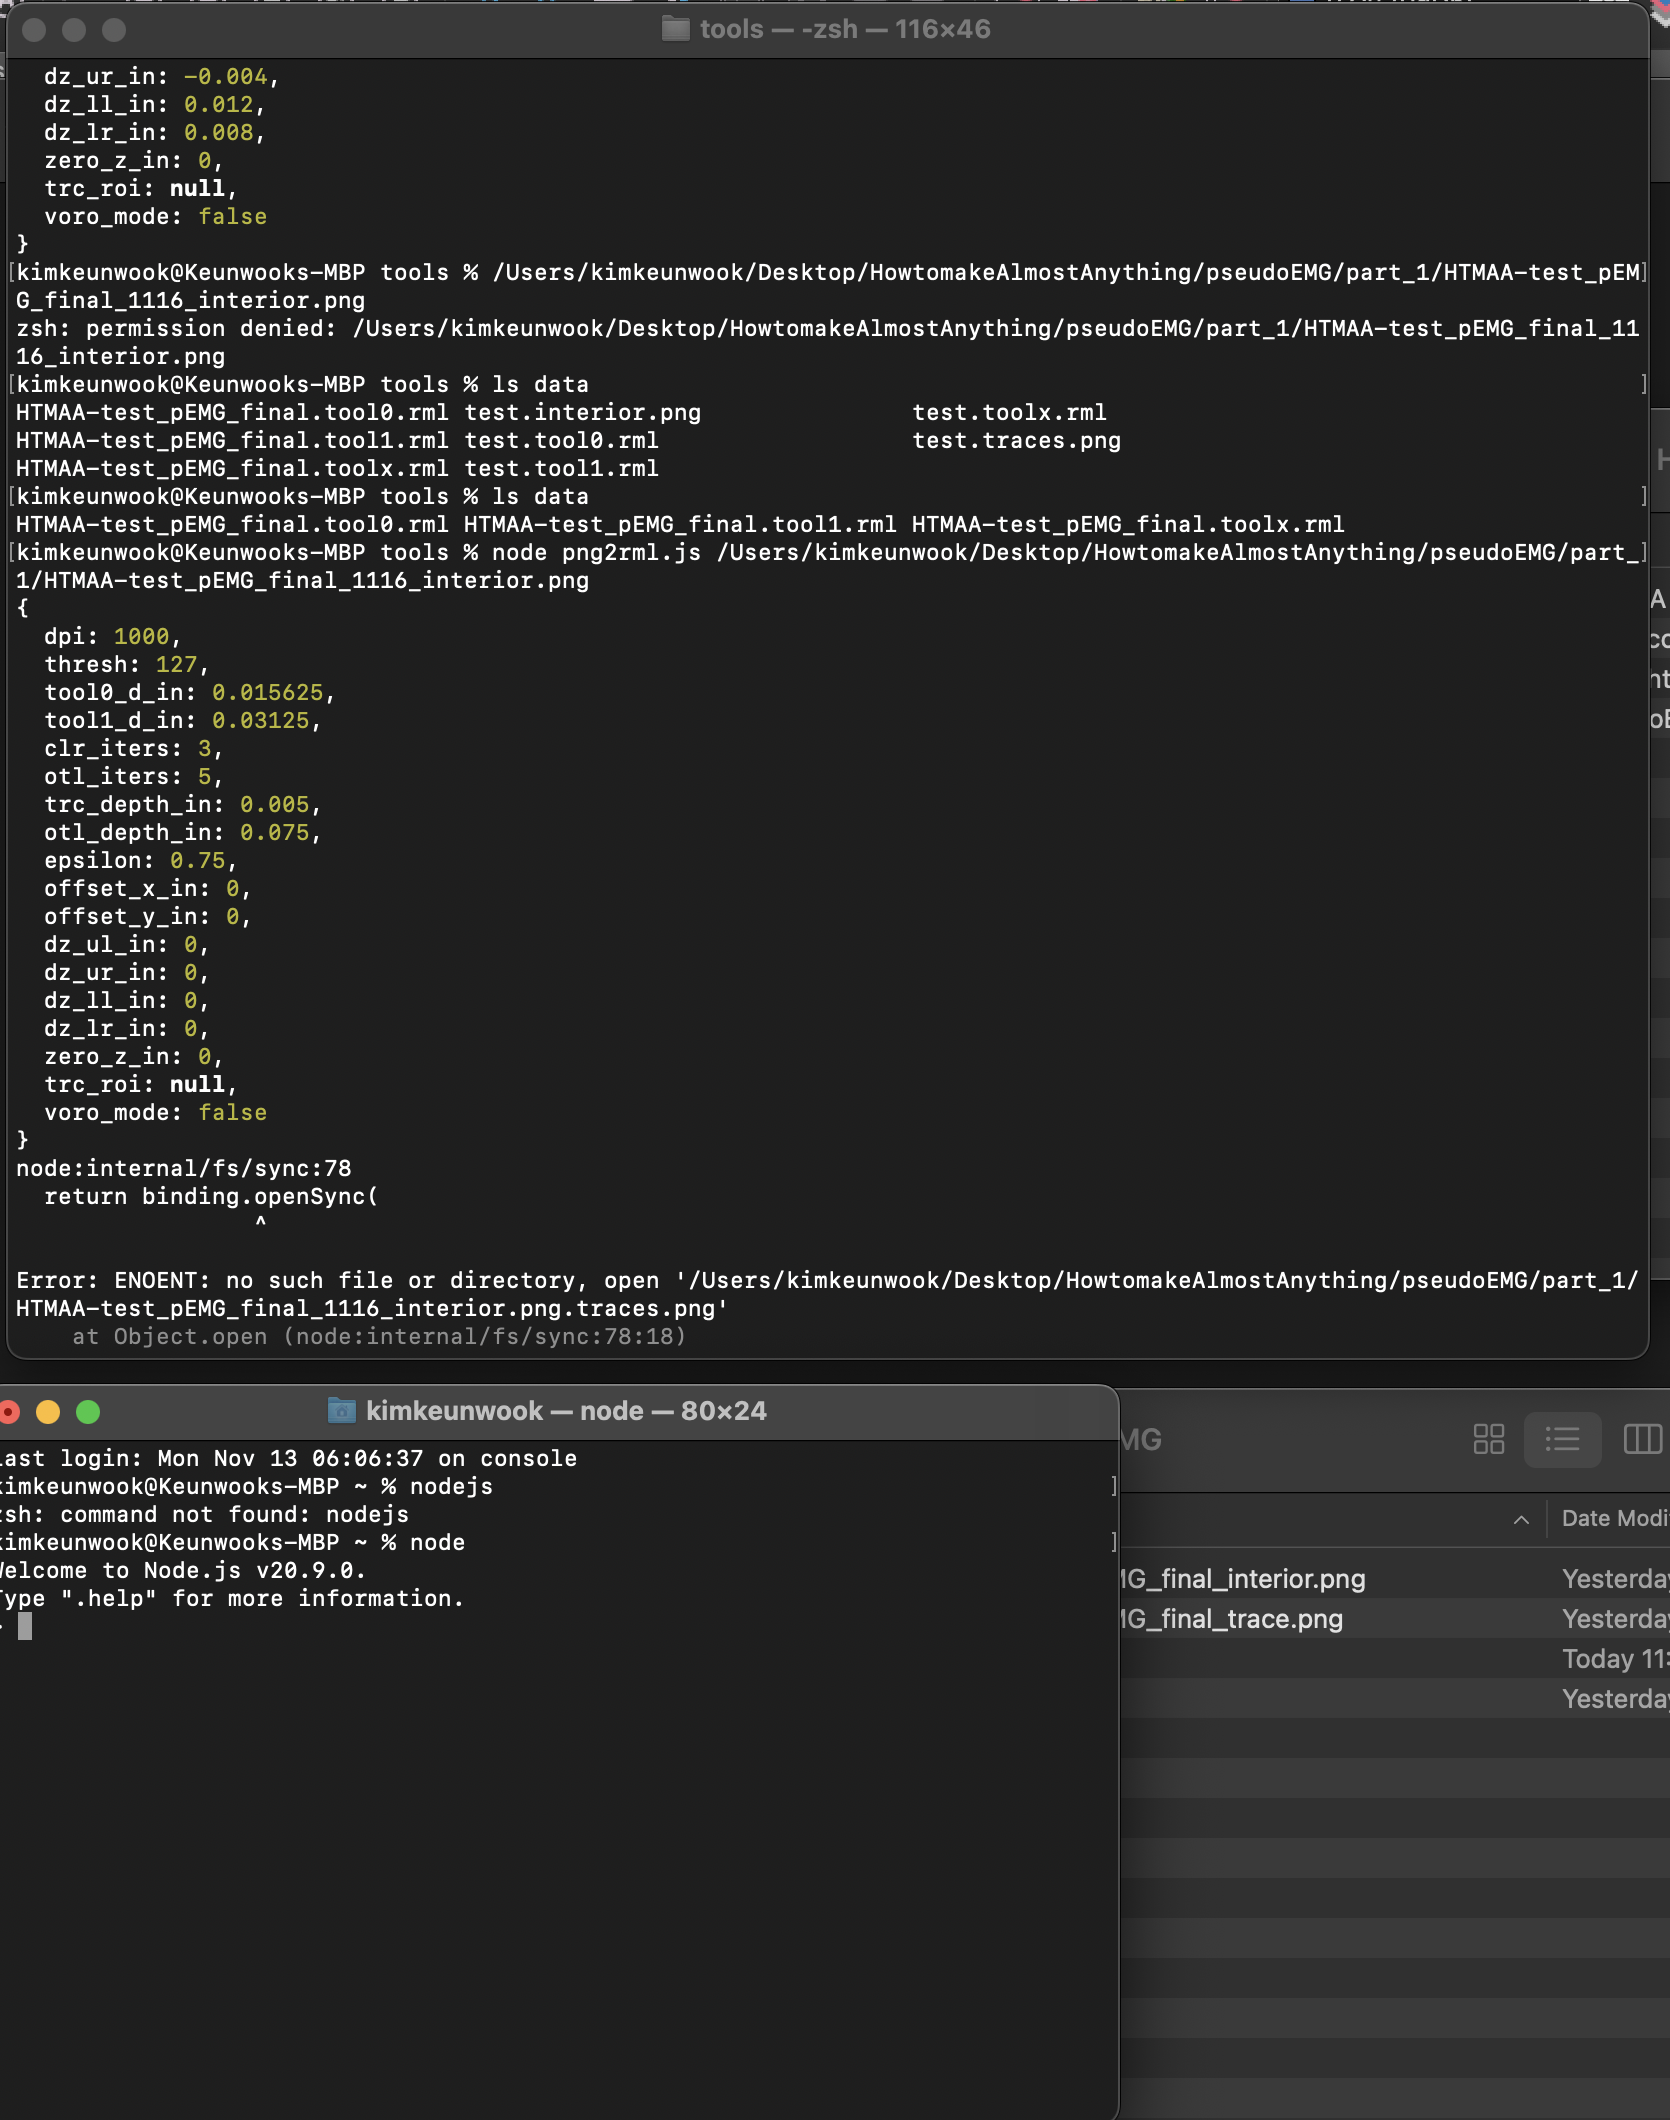The height and width of the screenshot is (2120, 1670).
Task: Click test.traces.png in the ls output
Action: (1016, 441)
